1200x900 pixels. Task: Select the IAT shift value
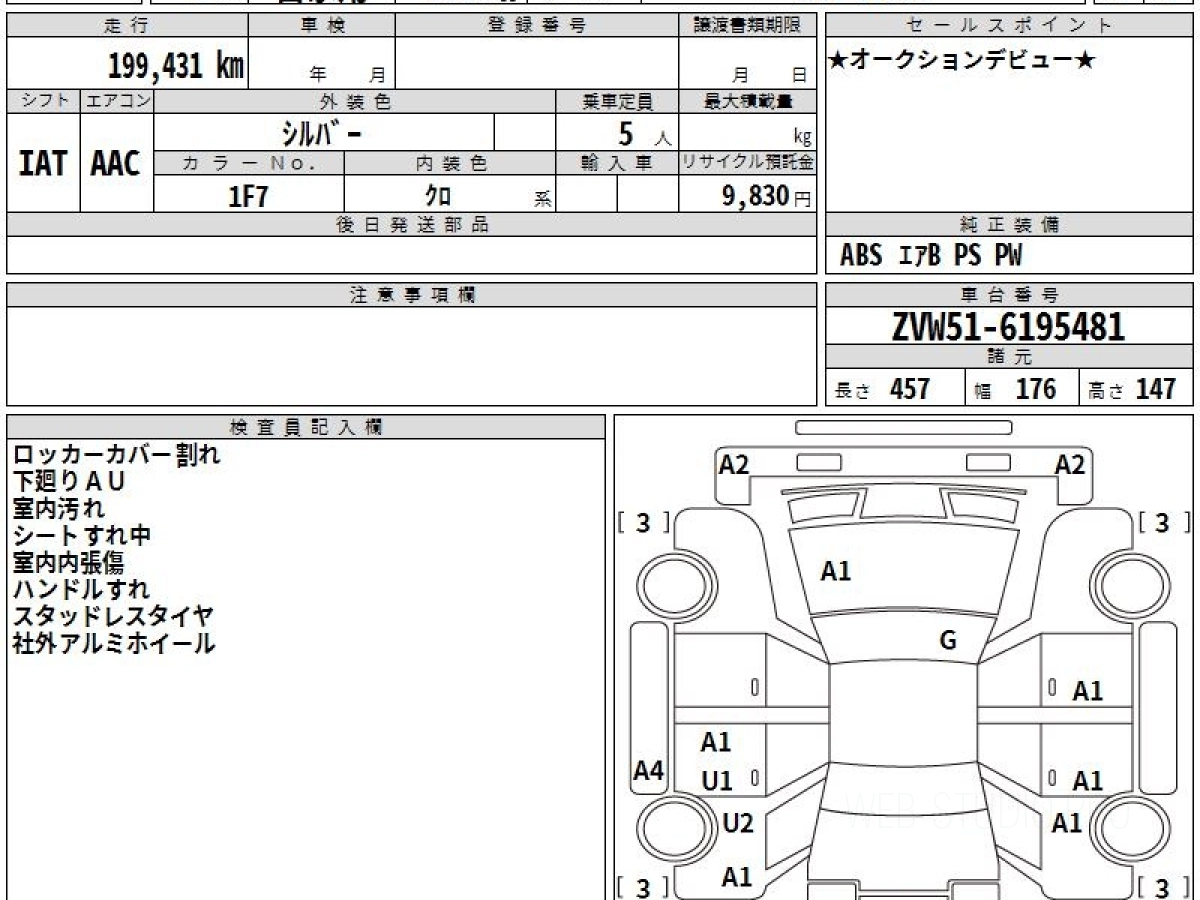43,163
